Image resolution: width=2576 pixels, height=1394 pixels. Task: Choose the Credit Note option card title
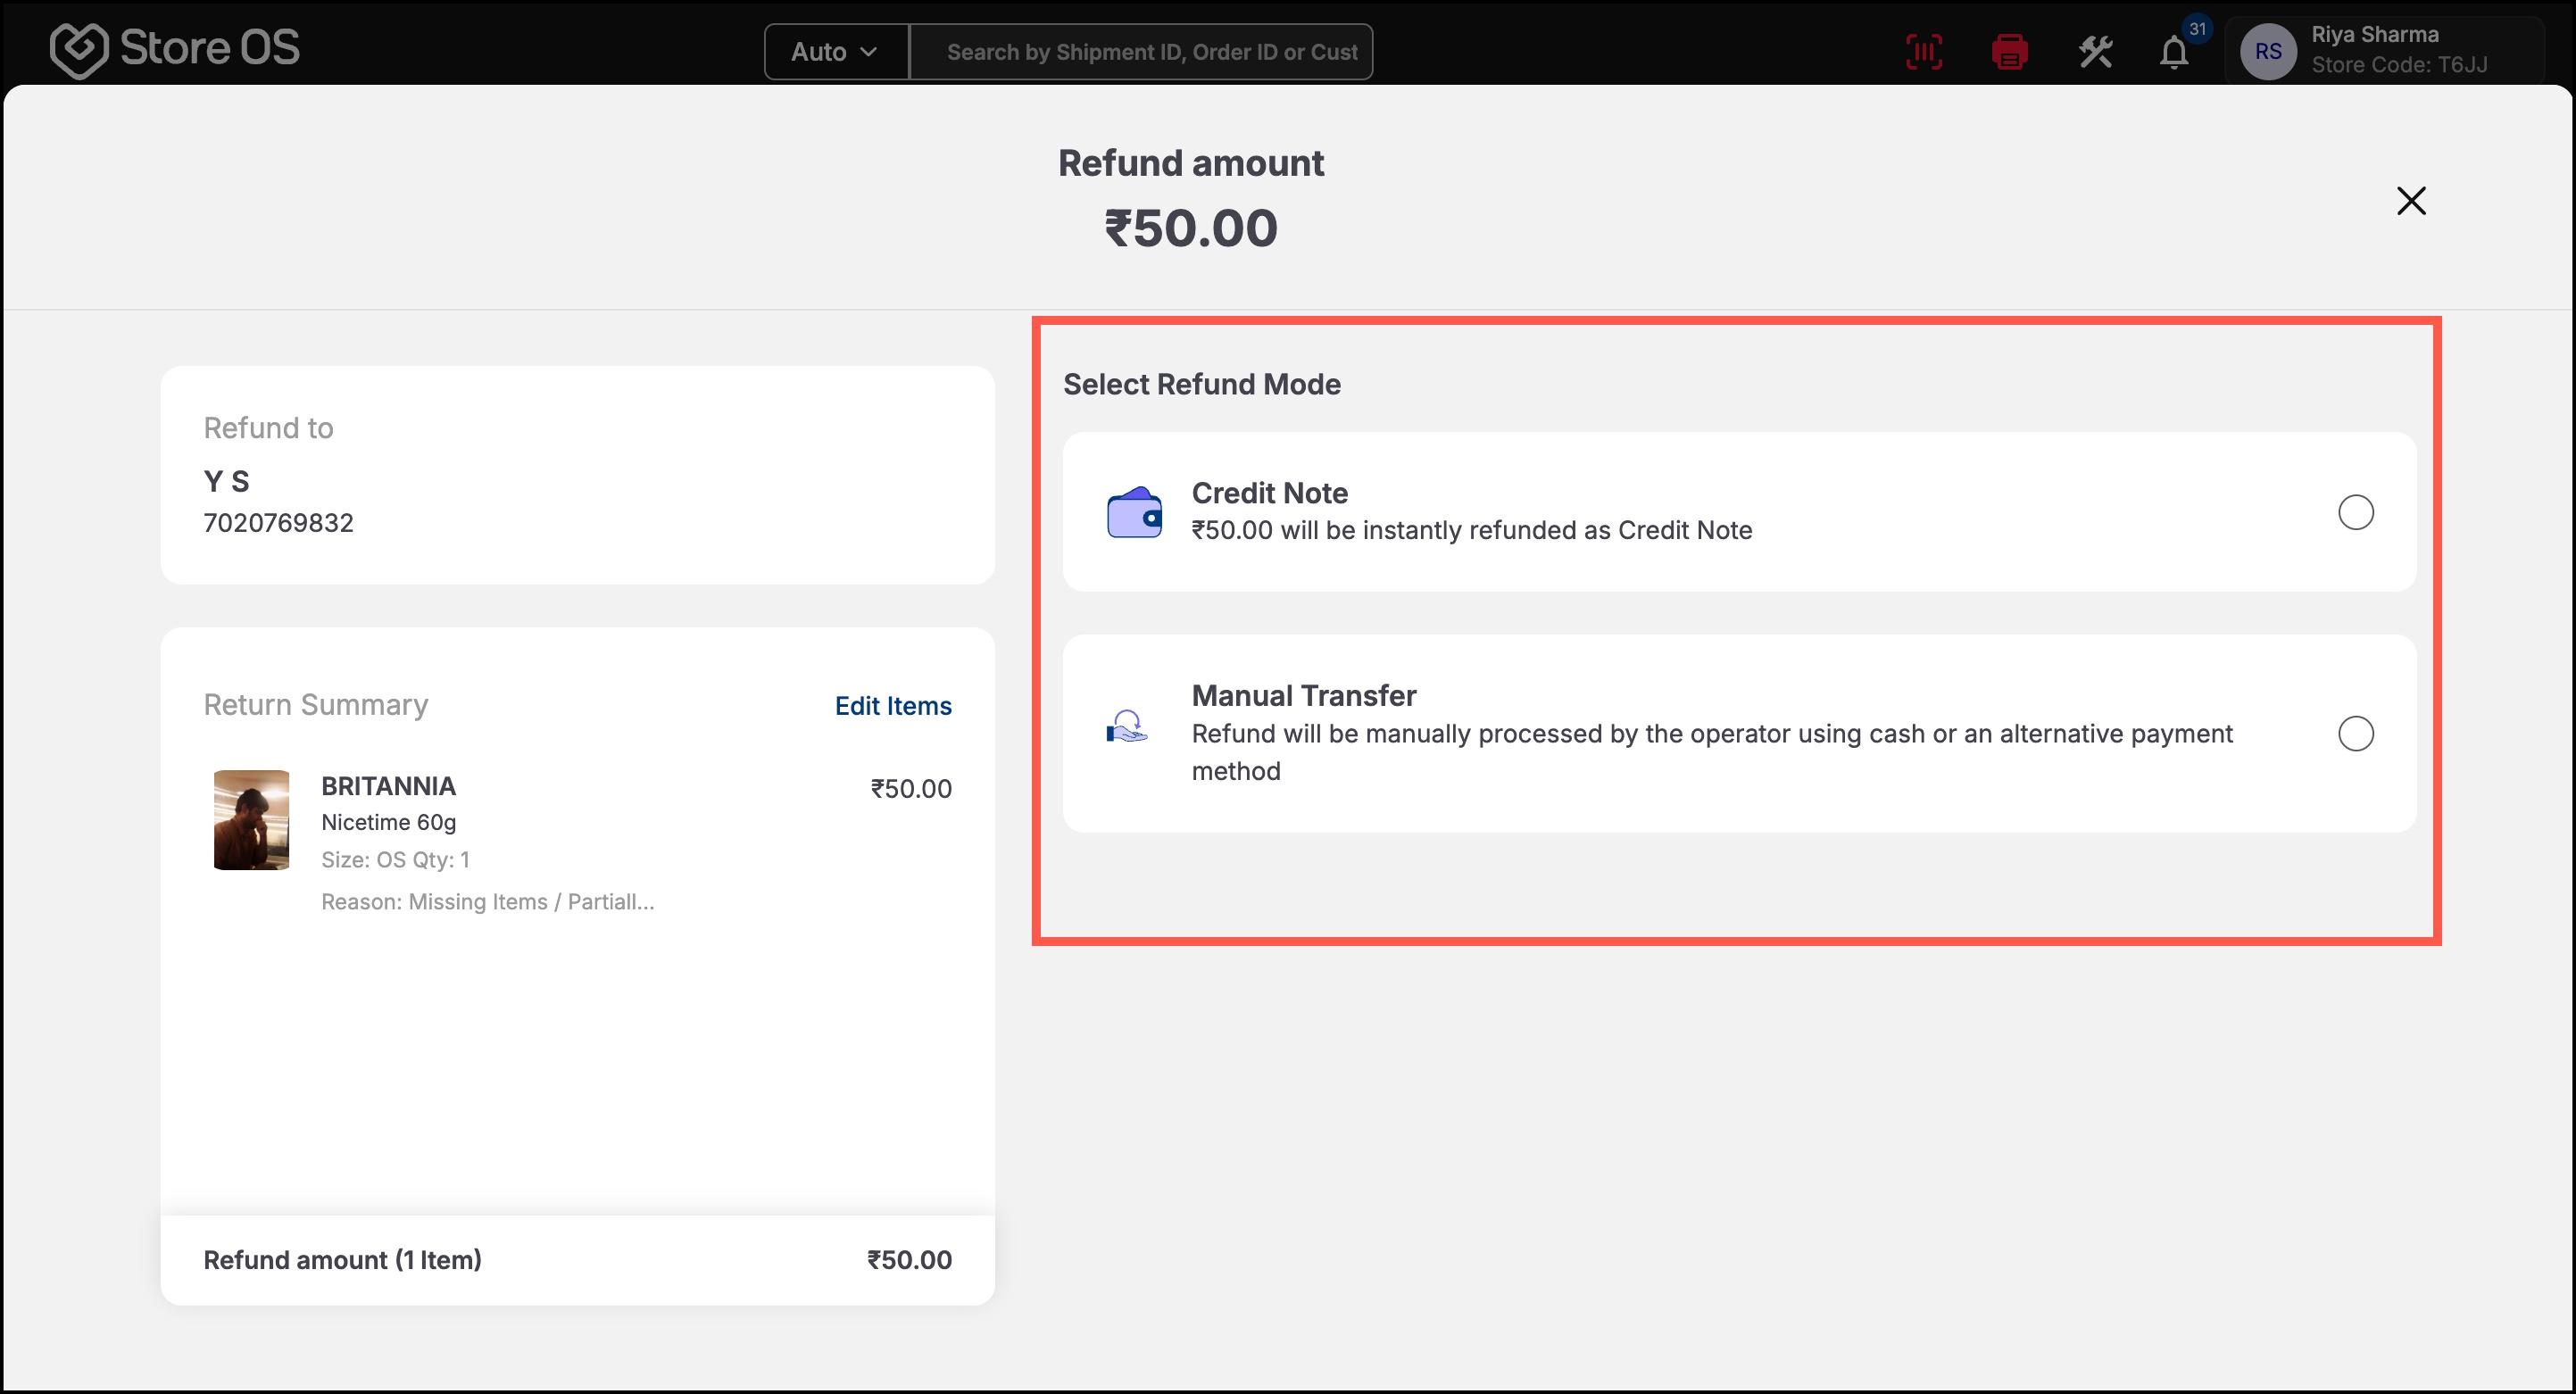[x=1269, y=492]
